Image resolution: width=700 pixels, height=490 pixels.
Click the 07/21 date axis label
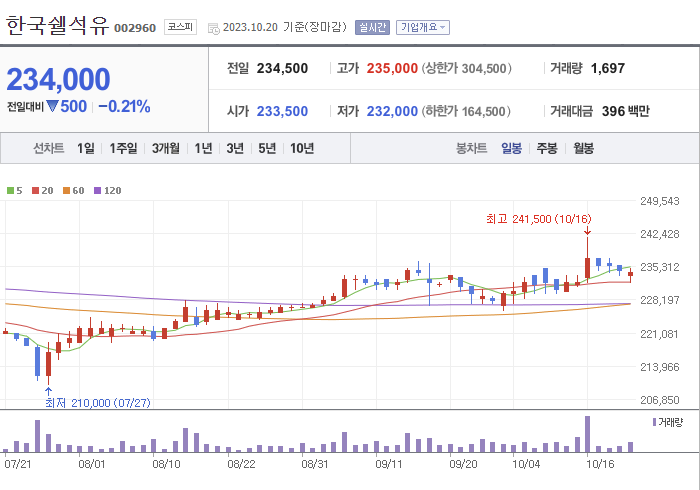point(18,464)
